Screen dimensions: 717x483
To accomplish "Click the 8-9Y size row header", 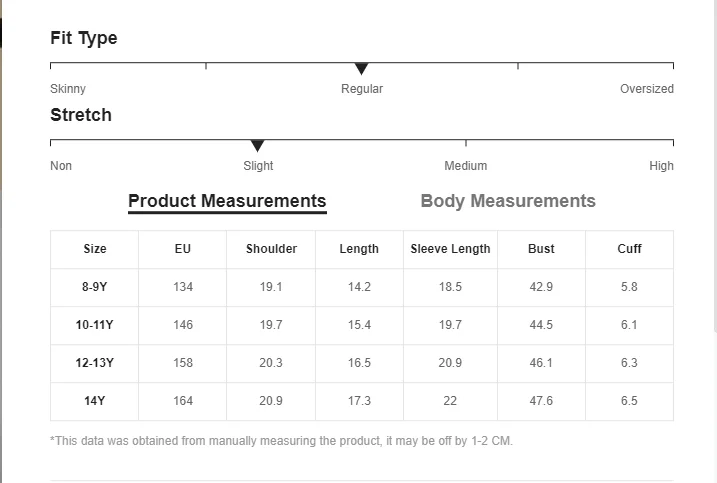I will tap(95, 287).
